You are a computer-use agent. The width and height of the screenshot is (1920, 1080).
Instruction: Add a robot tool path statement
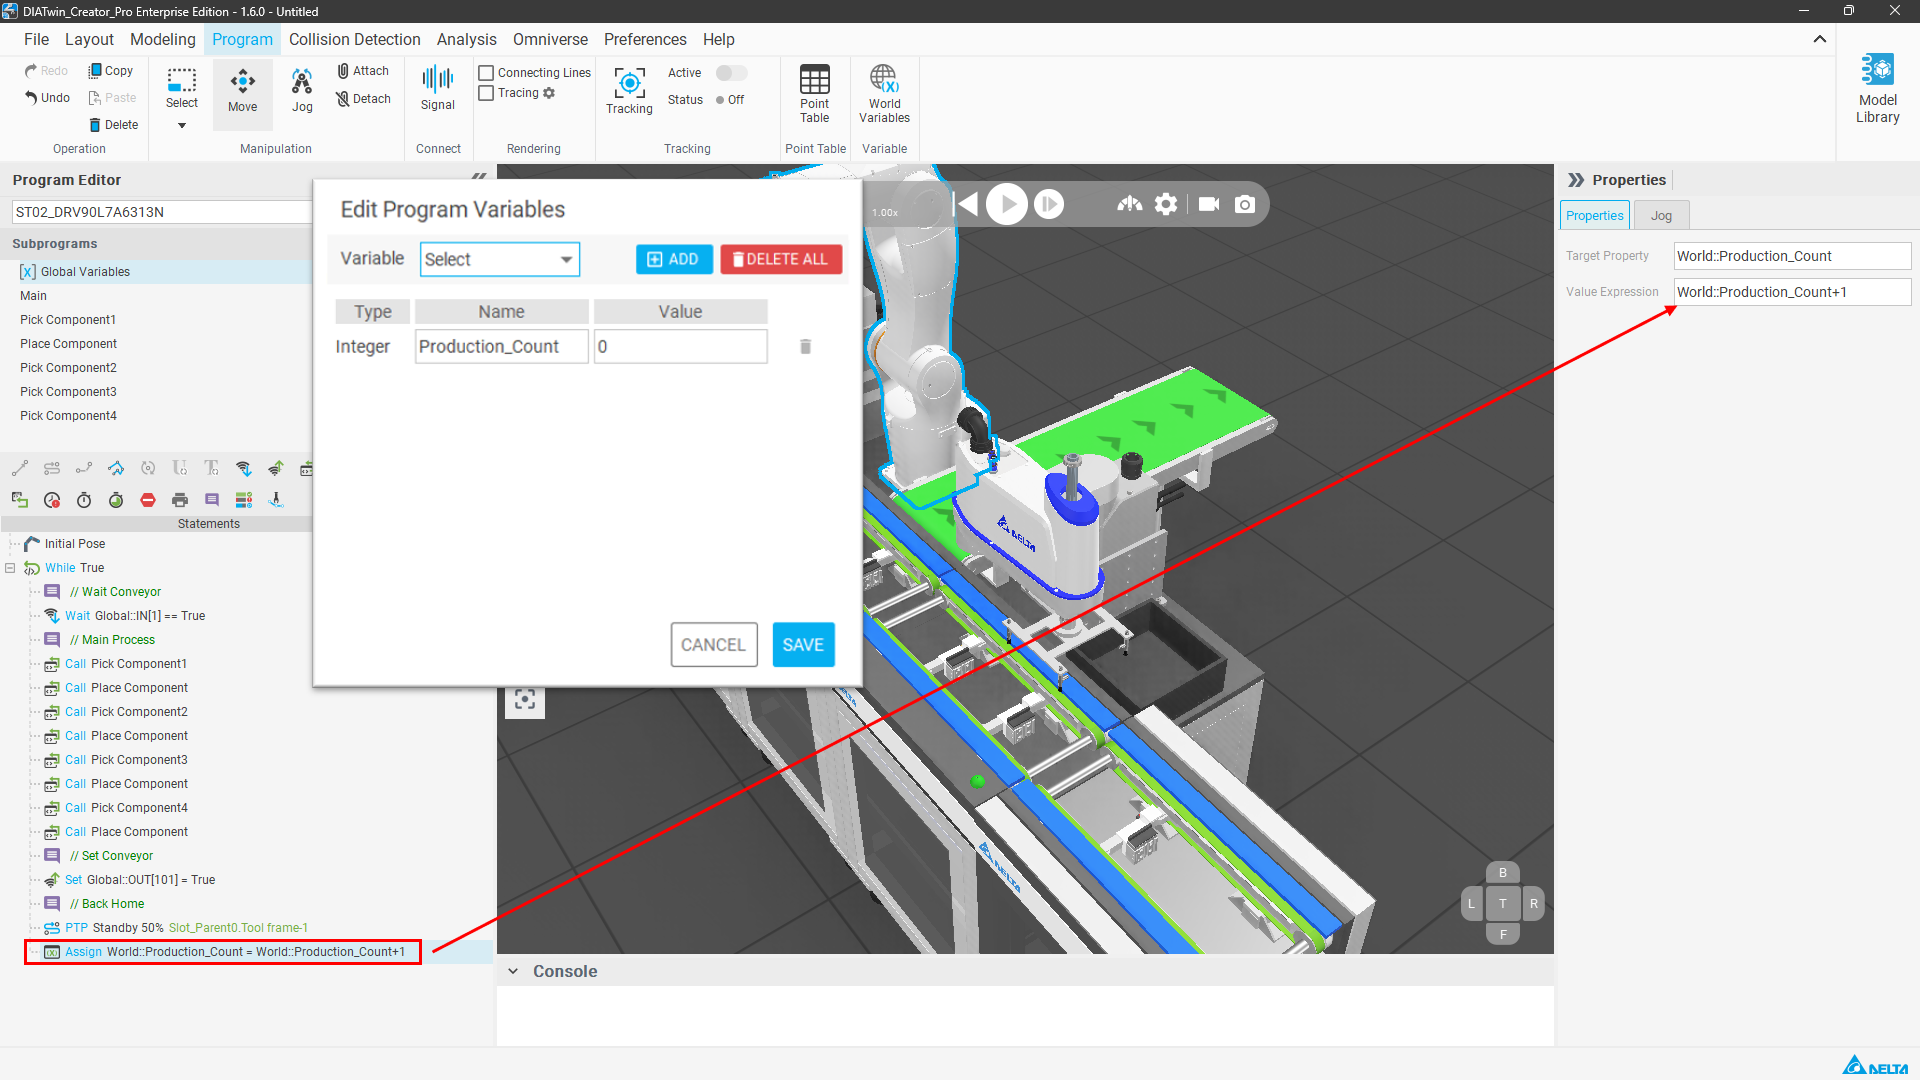point(276,500)
